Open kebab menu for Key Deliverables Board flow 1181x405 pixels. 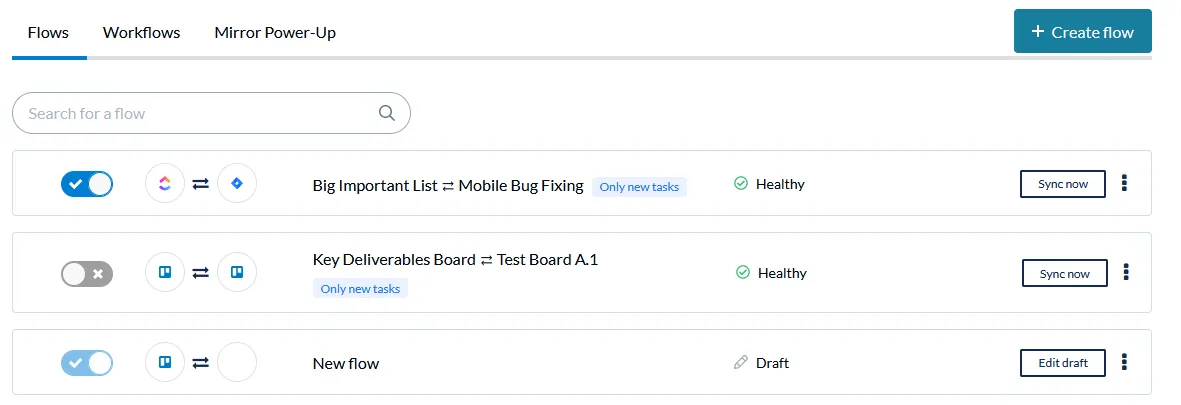pyautogui.click(x=1126, y=272)
